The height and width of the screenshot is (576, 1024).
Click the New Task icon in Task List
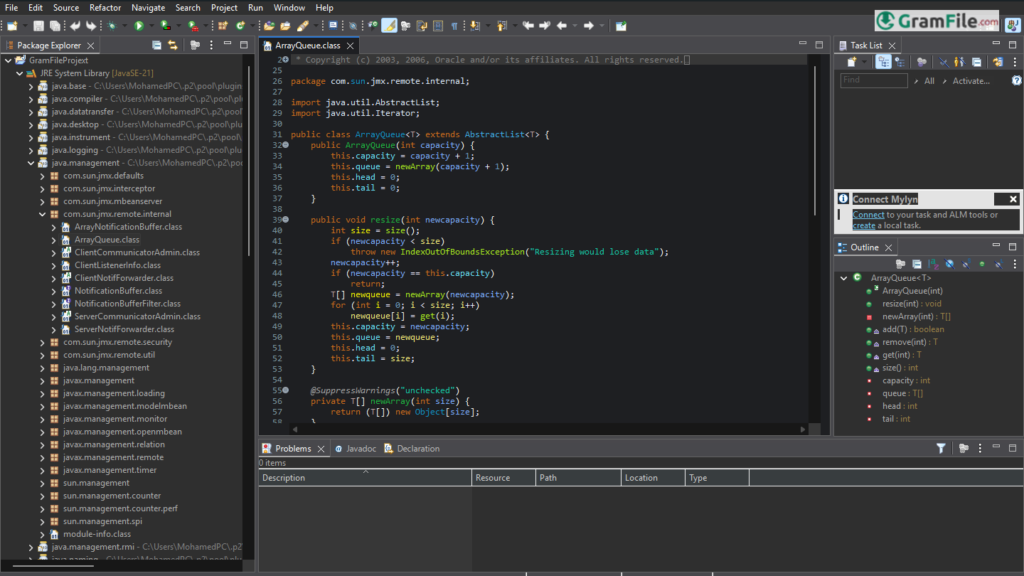(x=852, y=61)
